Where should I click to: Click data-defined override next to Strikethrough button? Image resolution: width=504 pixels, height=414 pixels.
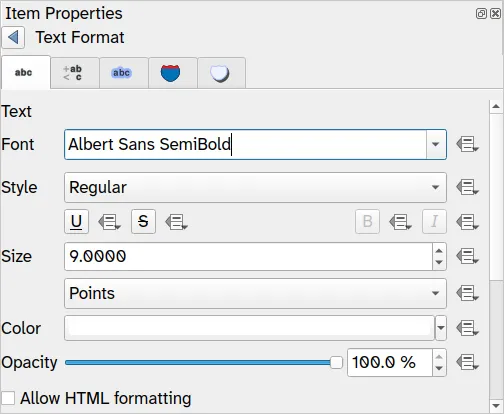click(177, 222)
